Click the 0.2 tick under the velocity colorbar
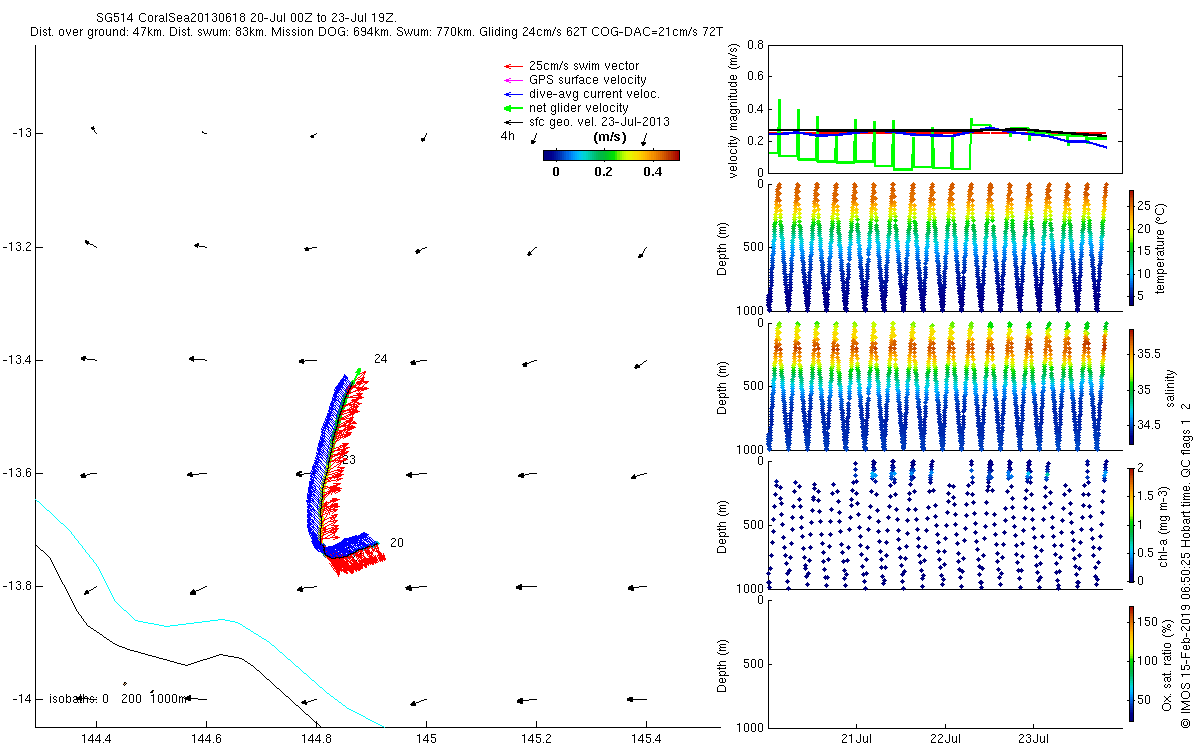The width and height of the screenshot is (1200, 750). point(603,171)
